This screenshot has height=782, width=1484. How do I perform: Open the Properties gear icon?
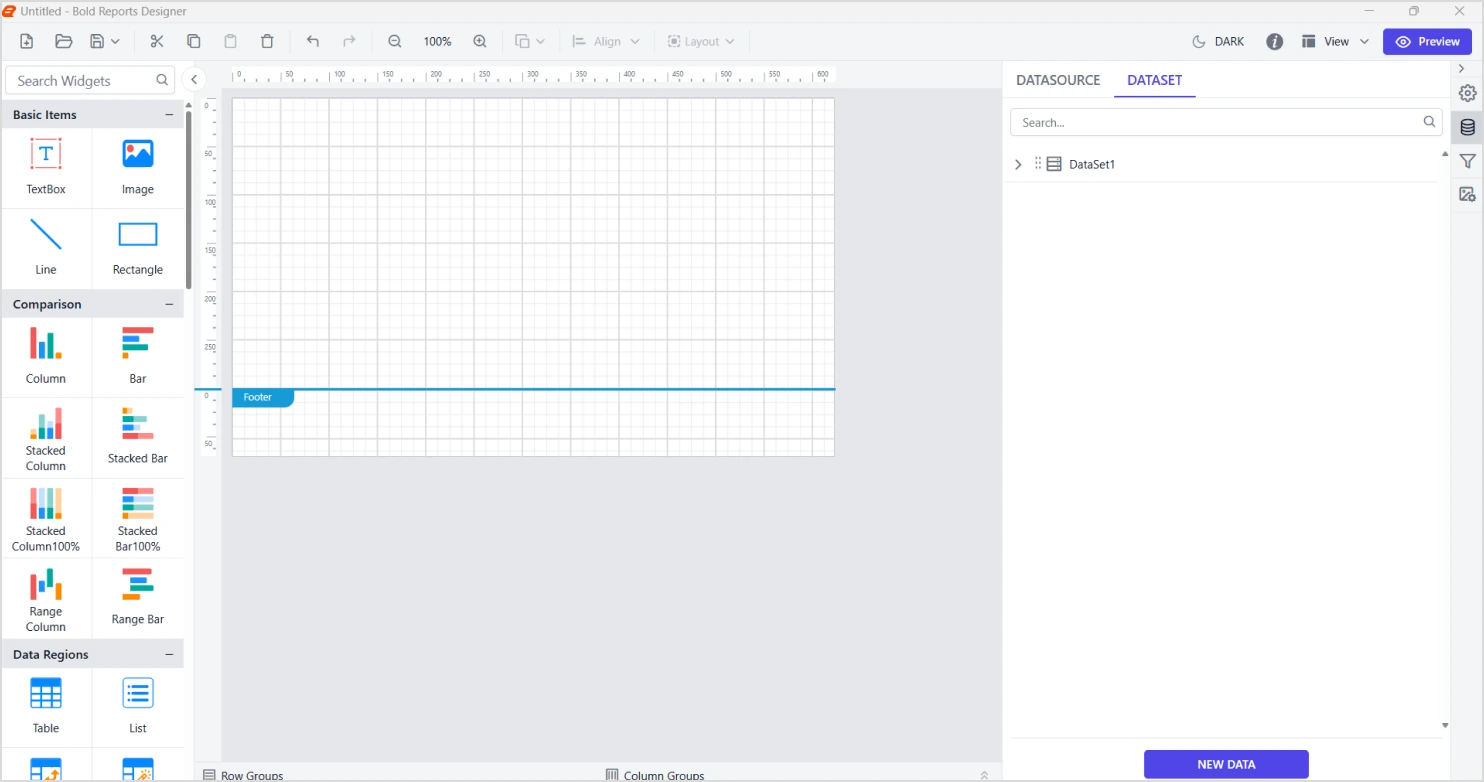click(1467, 93)
